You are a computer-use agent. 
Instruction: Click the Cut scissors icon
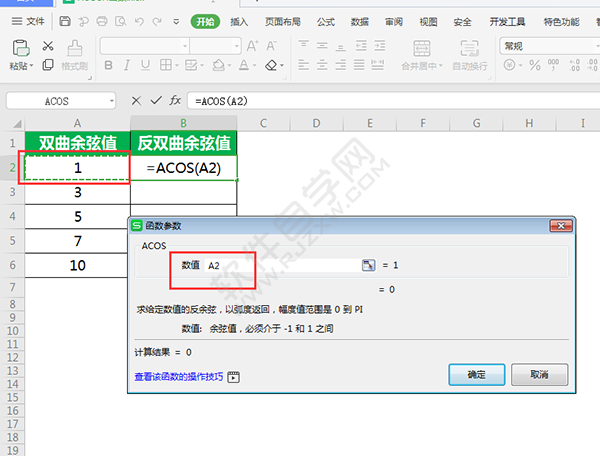click(x=48, y=46)
